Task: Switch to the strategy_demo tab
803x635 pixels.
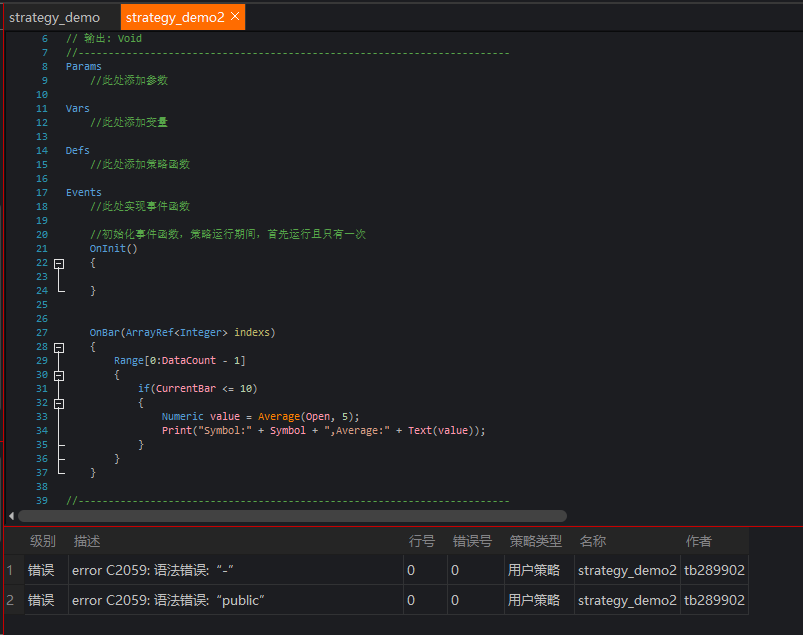Action: coord(55,17)
